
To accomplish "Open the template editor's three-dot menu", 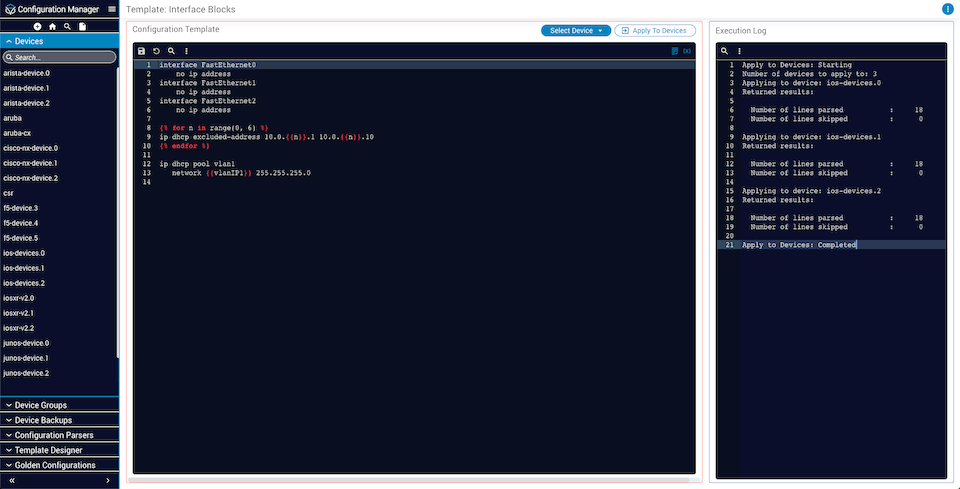I will pos(186,50).
